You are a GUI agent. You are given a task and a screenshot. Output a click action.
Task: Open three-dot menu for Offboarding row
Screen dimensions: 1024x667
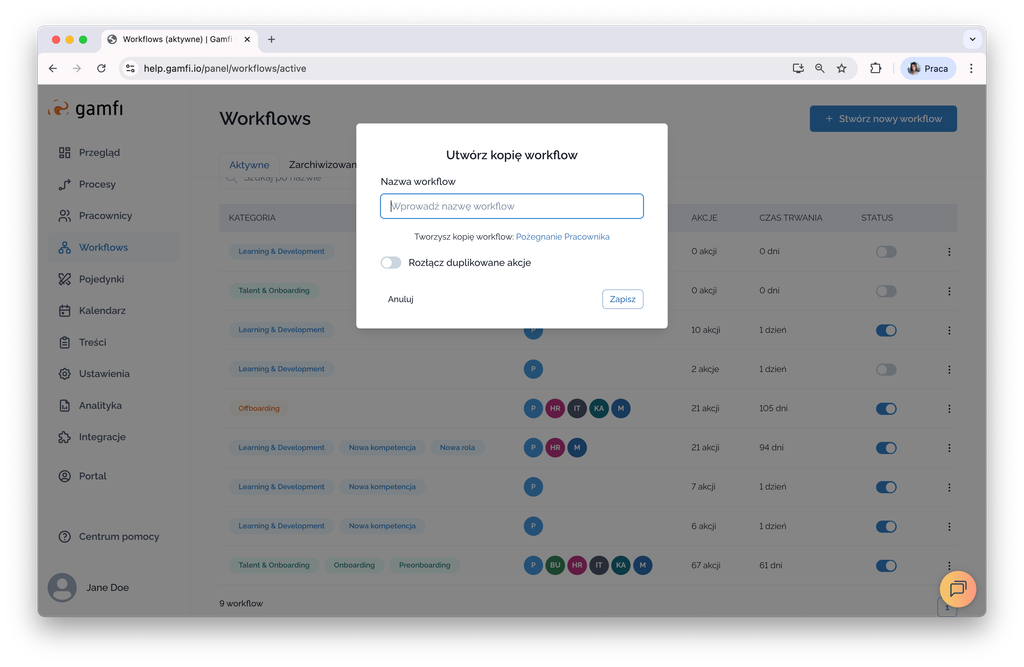(x=949, y=408)
